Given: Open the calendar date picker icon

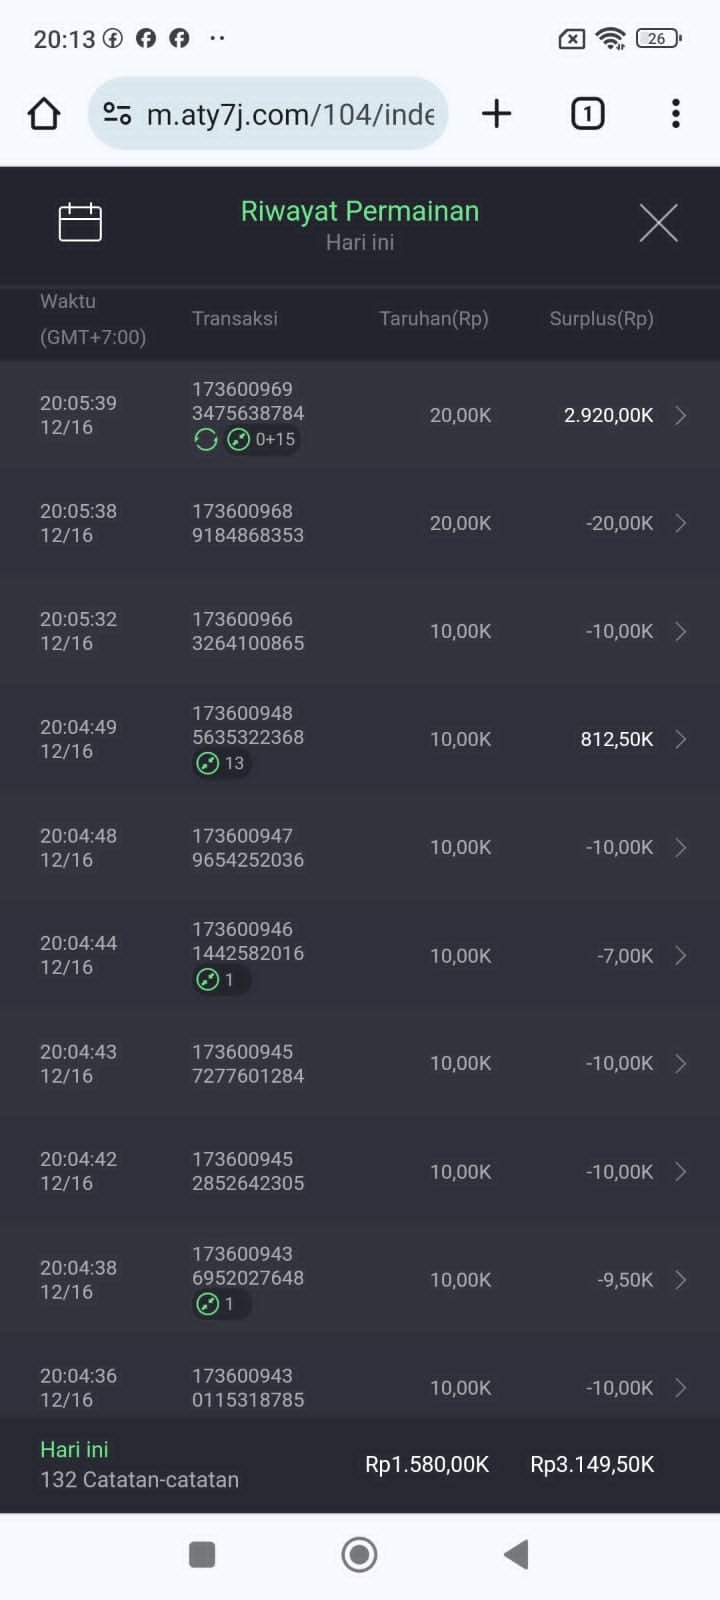Looking at the screenshot, I should [x=80, y=222].
